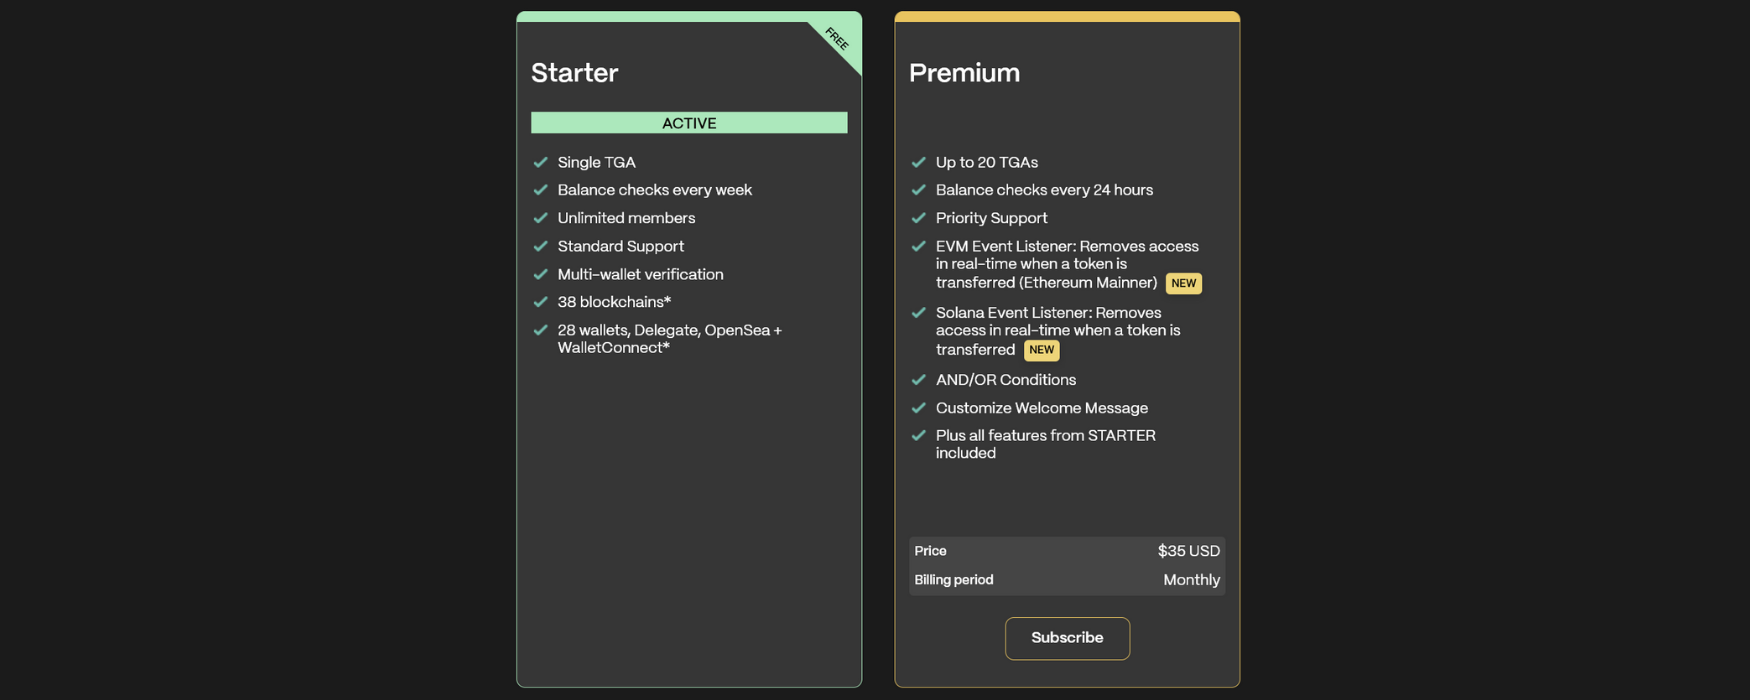
Task: Click the checkmark beside Customize Welcome Message
Action: coord(918,408)
